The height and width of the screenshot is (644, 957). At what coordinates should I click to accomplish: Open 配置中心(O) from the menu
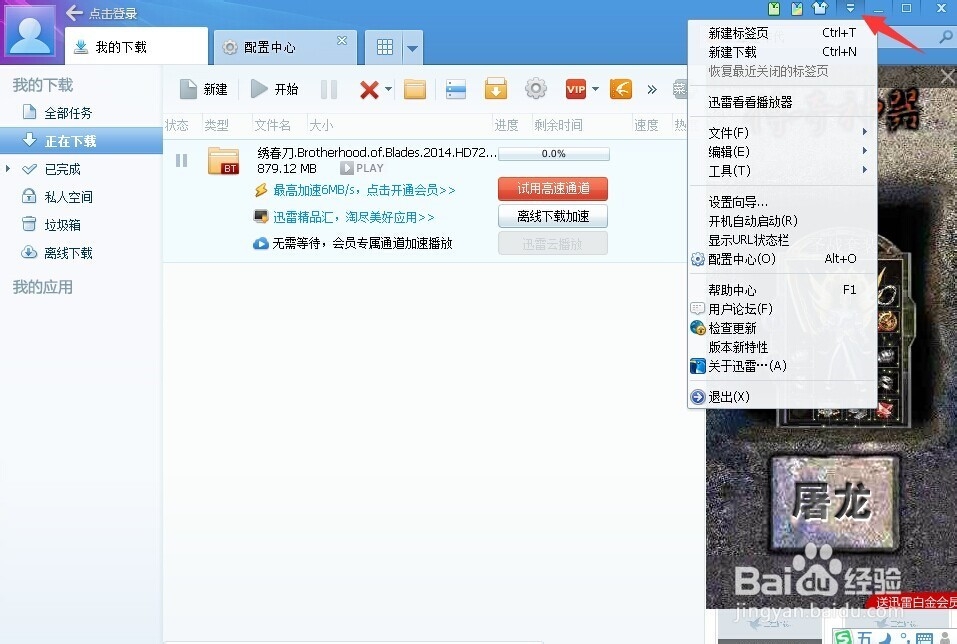[x=782, y=259]
